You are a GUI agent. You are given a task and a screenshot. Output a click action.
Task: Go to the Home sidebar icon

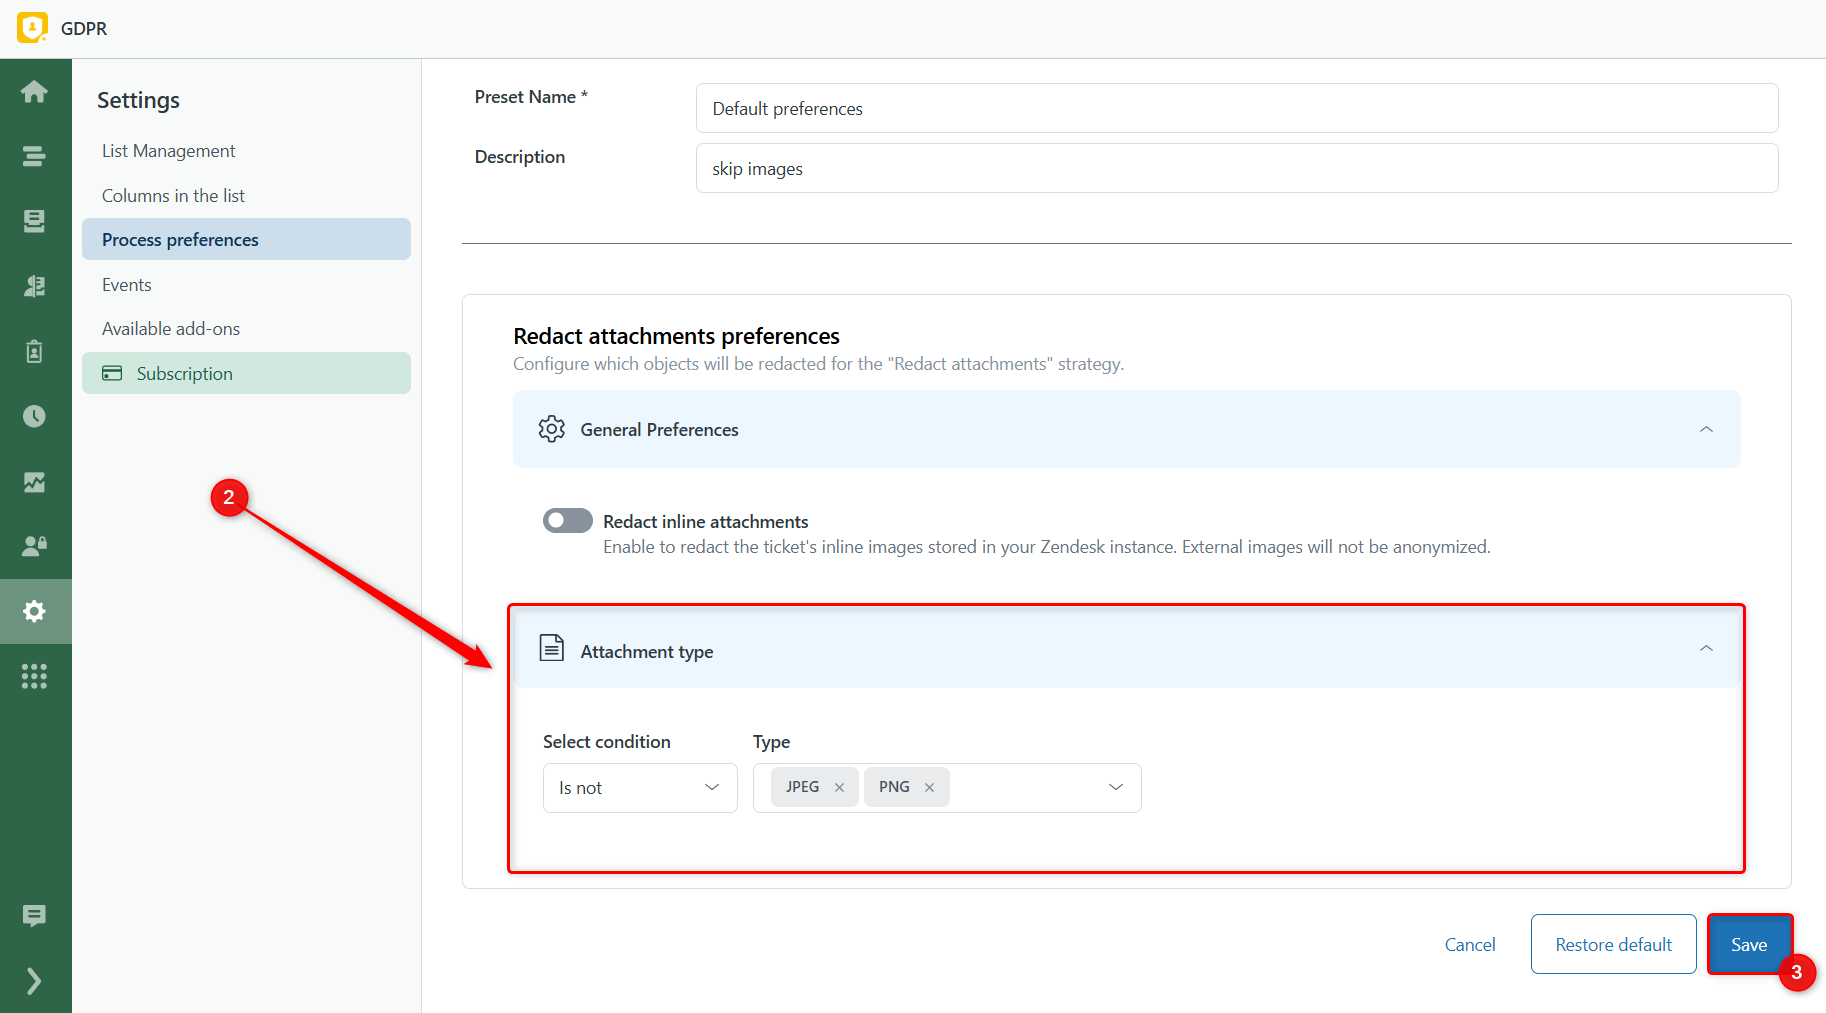click(x=34, y=92)
